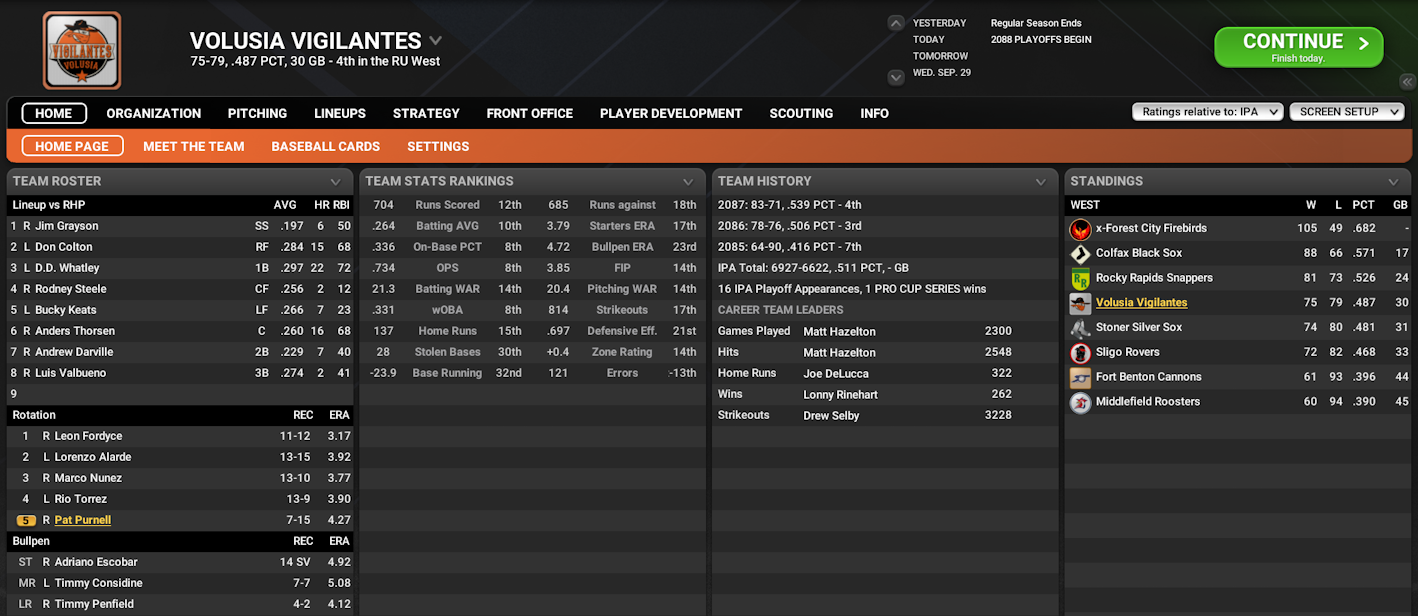The width and height of the screenshot is (1418, 616).
Task: Open the Pitching menu
Action: click(257, 113)
